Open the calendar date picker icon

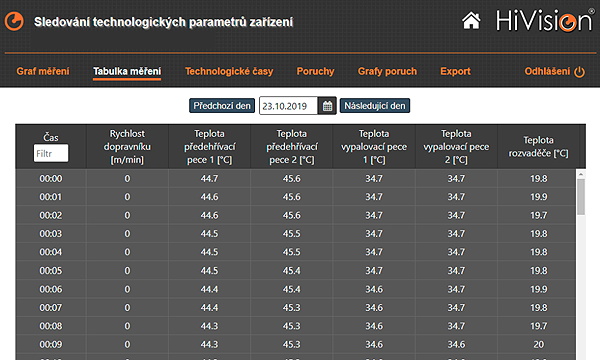click(327, 106)
